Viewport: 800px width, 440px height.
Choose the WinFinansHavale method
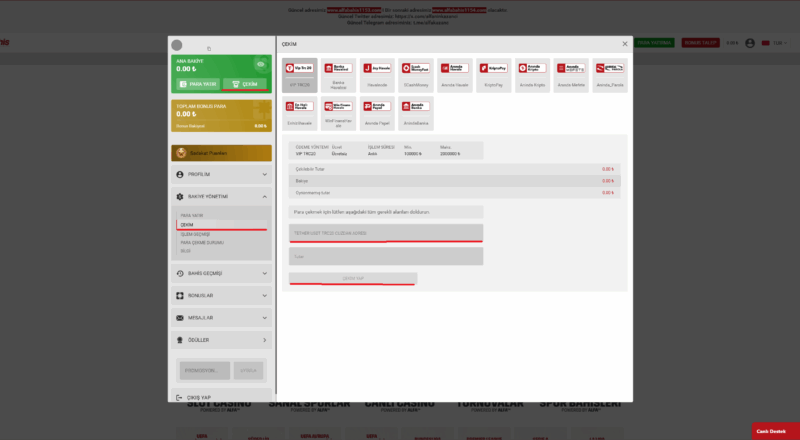click(x=338, y=113)
